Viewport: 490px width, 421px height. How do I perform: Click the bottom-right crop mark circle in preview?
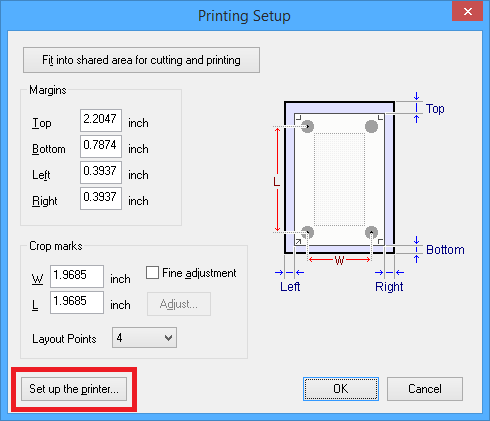371,232
